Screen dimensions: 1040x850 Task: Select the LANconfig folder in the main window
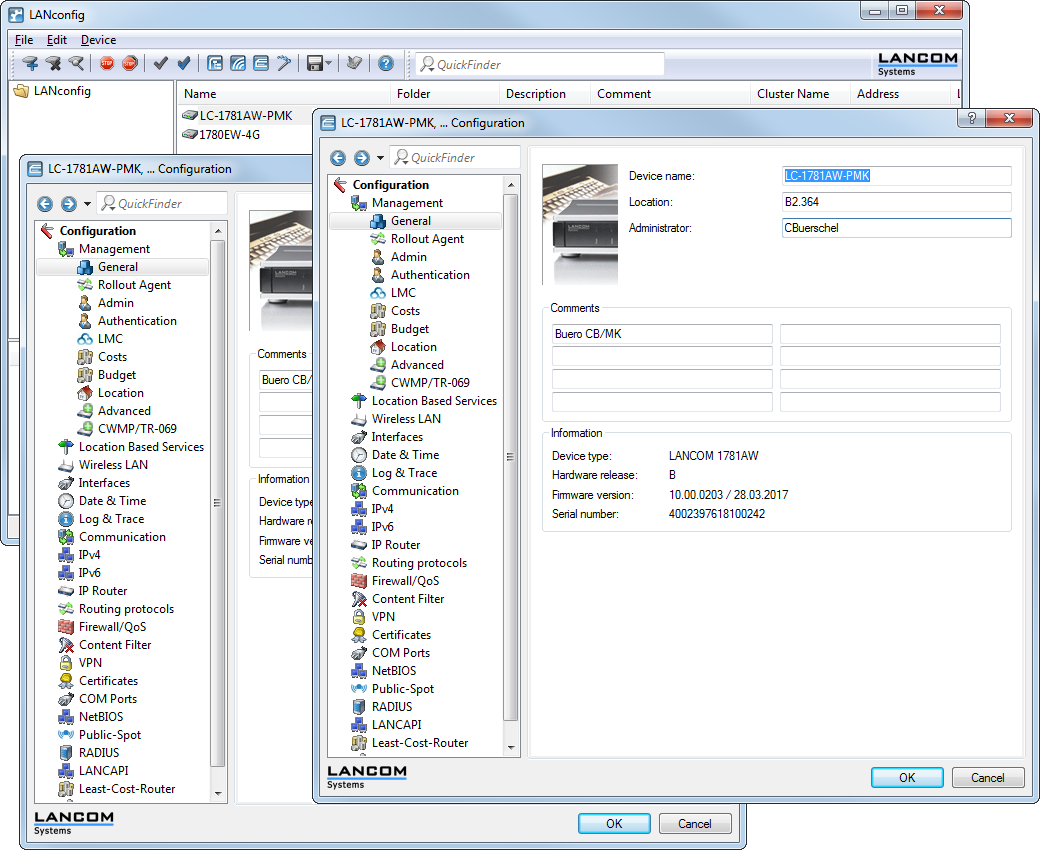pos(62,91)
